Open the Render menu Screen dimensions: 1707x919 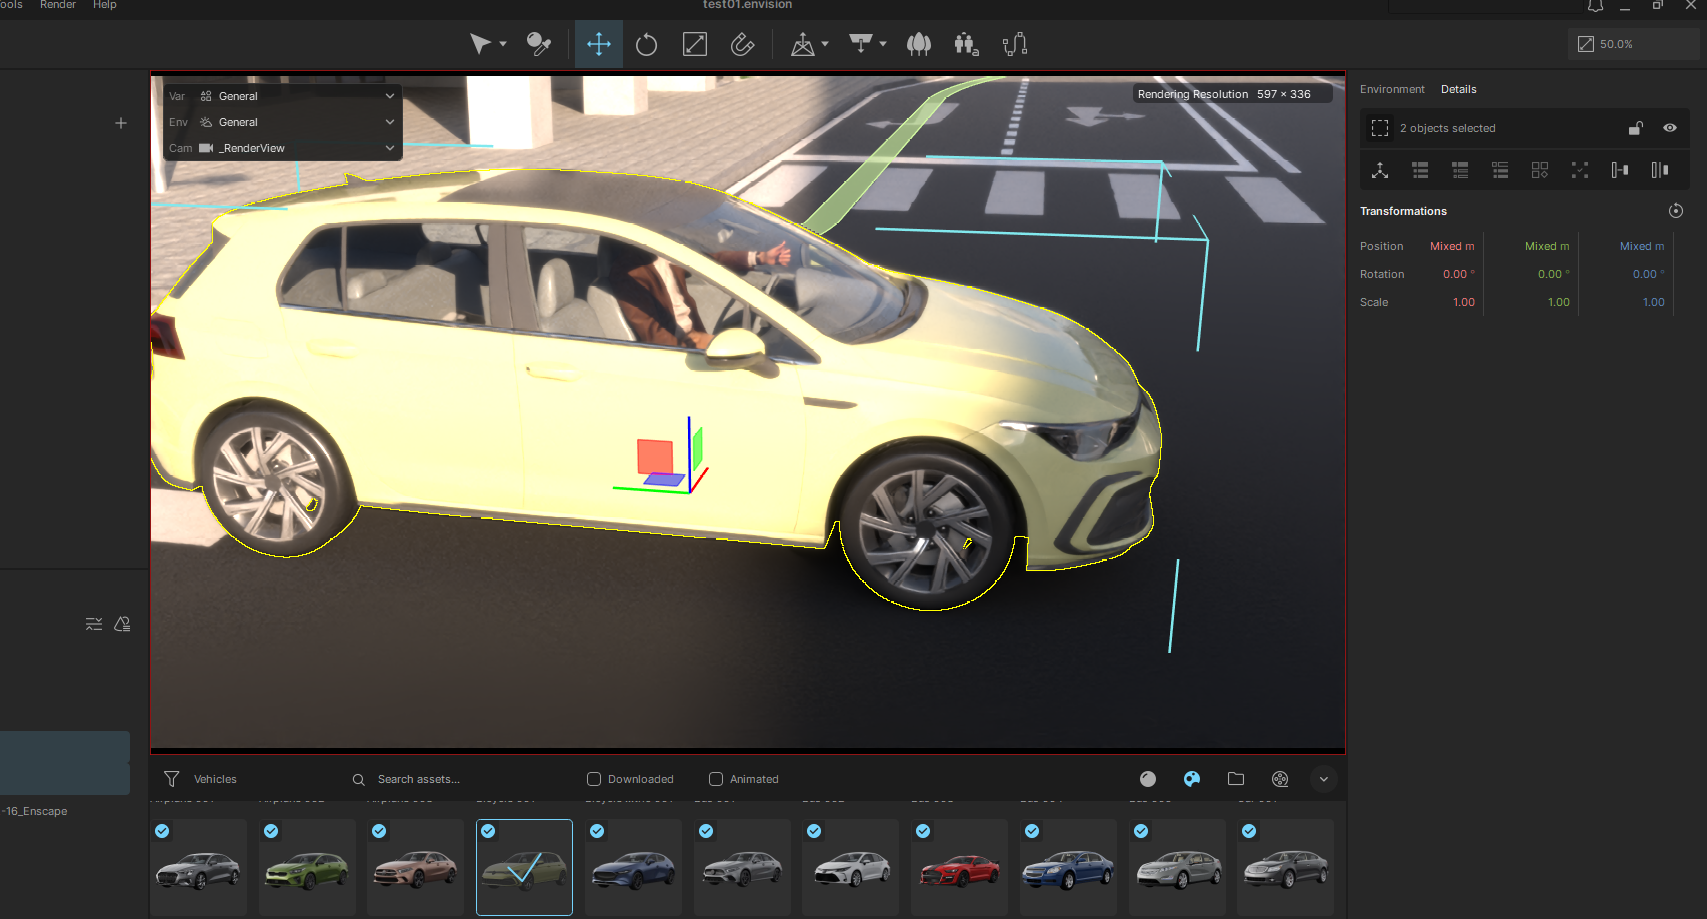point(58,5)
